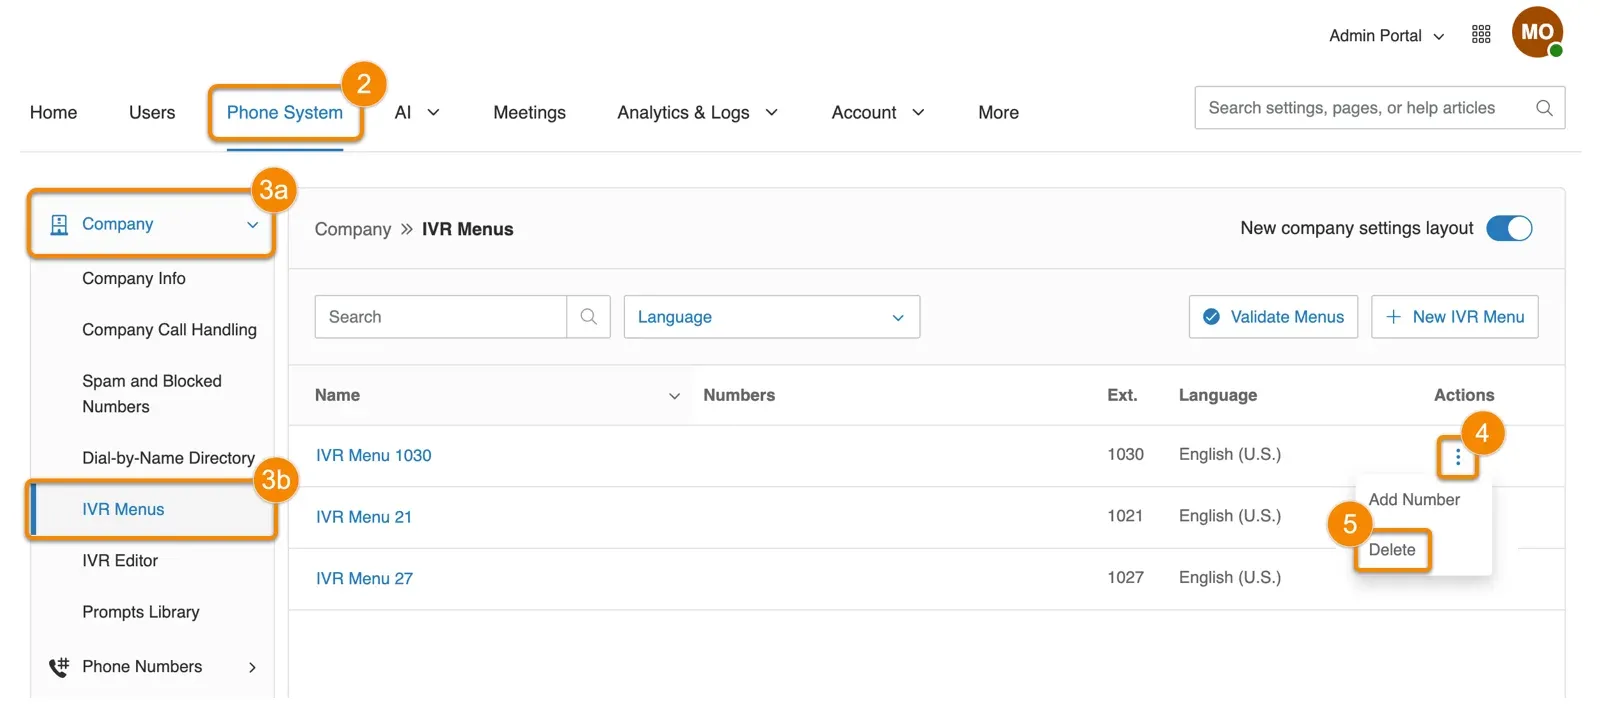Open the Account dropdown menu
This screenshot has width=1600, height=706.
(x=877, y=113)
